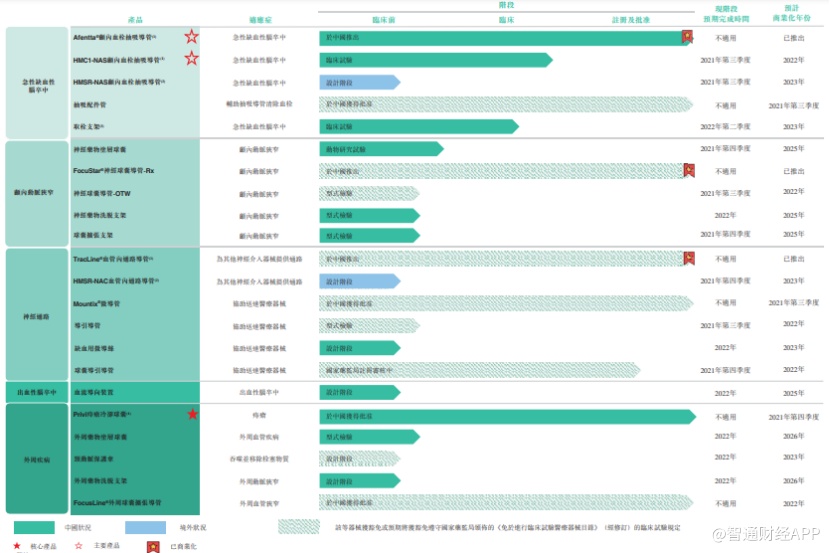Image resolution: width=830 pixels, height=553 pixels.
Task: Select the HMC1-NAS product name
Action: 119,60
